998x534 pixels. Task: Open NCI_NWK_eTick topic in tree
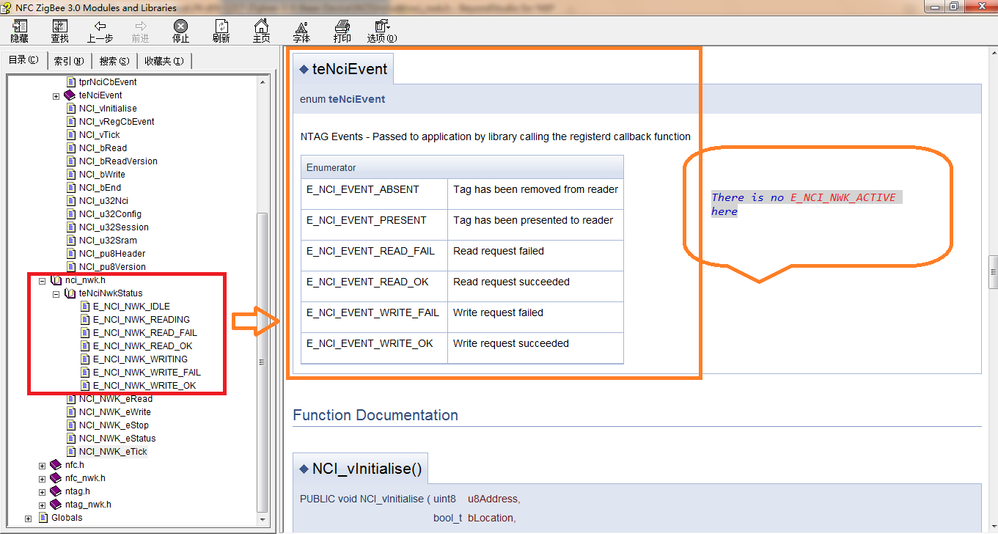click(113, 452)
